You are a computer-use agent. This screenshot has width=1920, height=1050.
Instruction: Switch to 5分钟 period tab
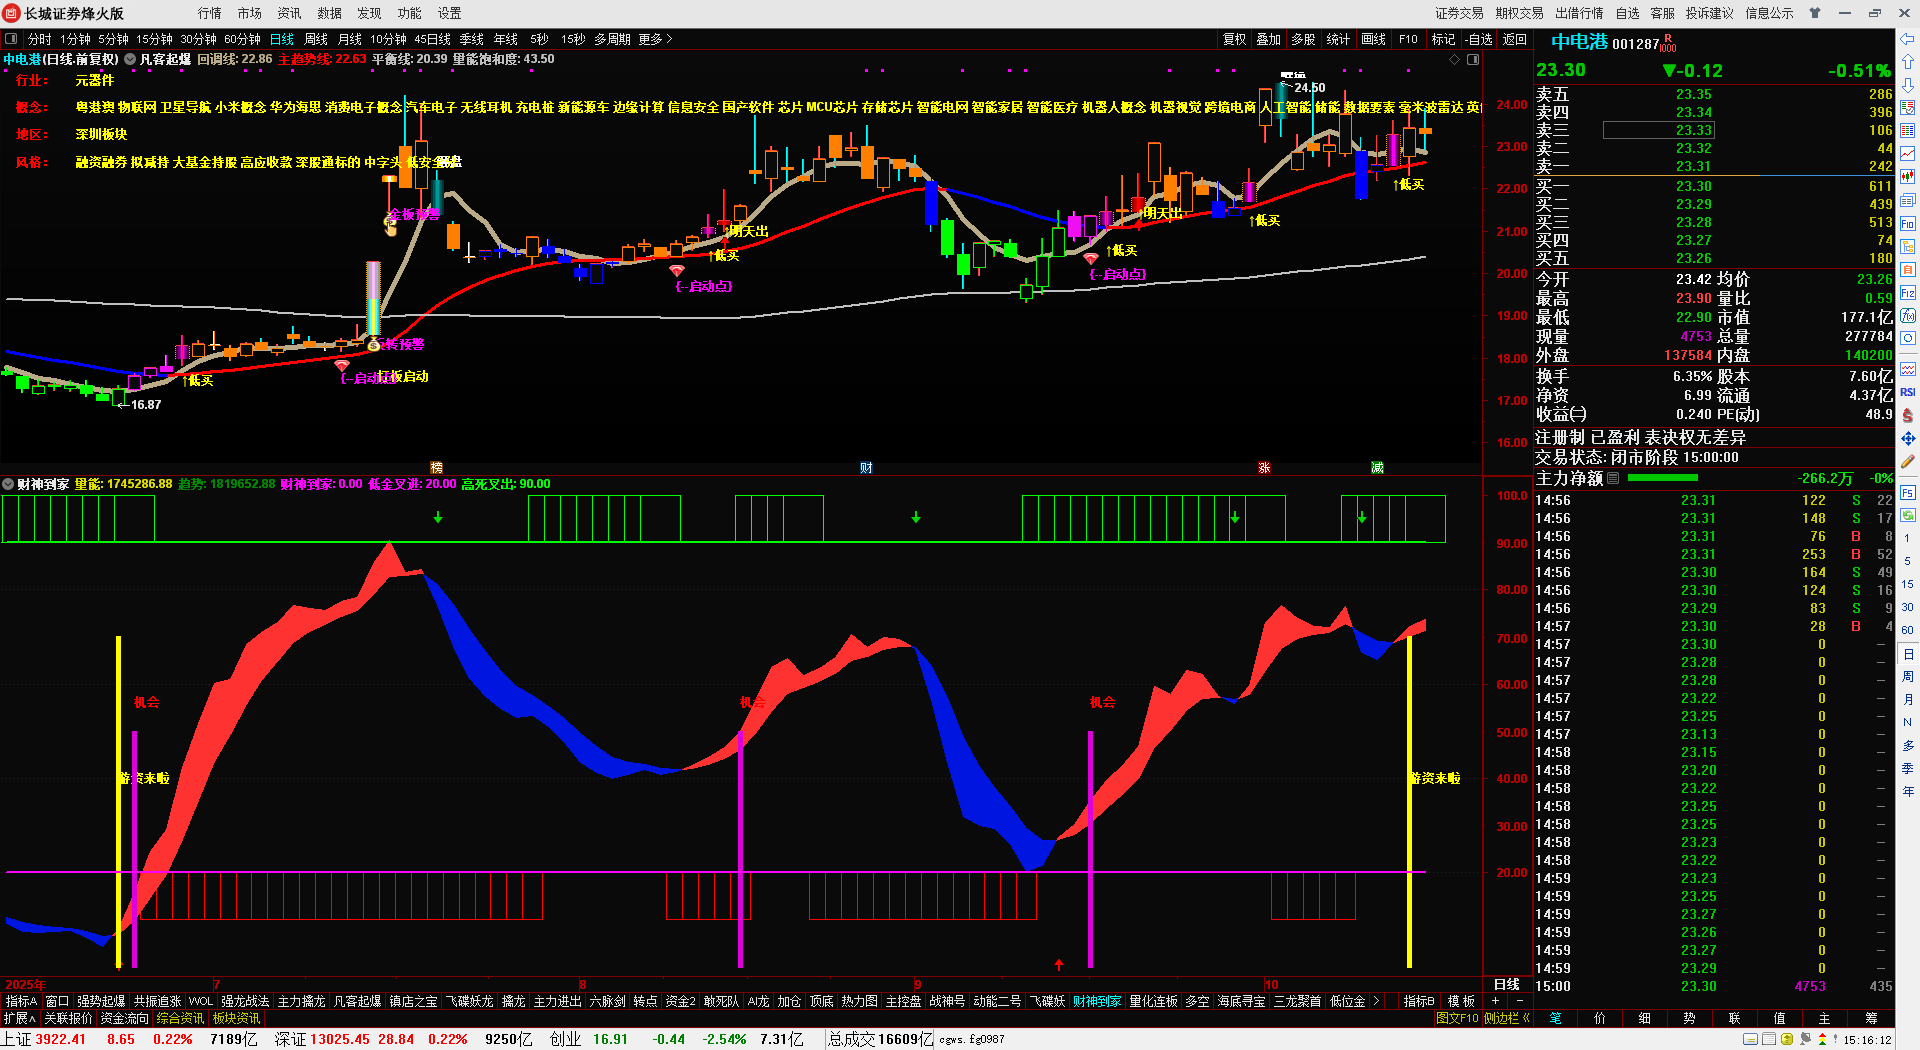113,39
